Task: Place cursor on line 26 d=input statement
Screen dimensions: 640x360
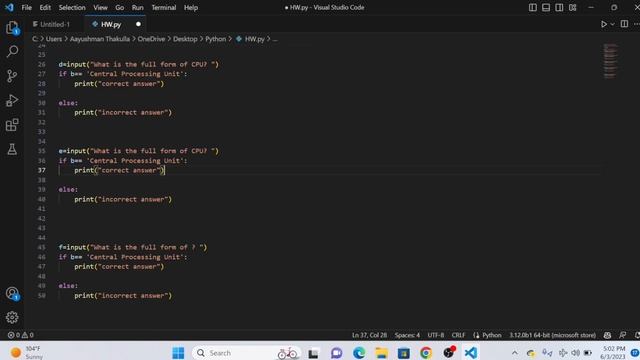Action: pos(139,64)
